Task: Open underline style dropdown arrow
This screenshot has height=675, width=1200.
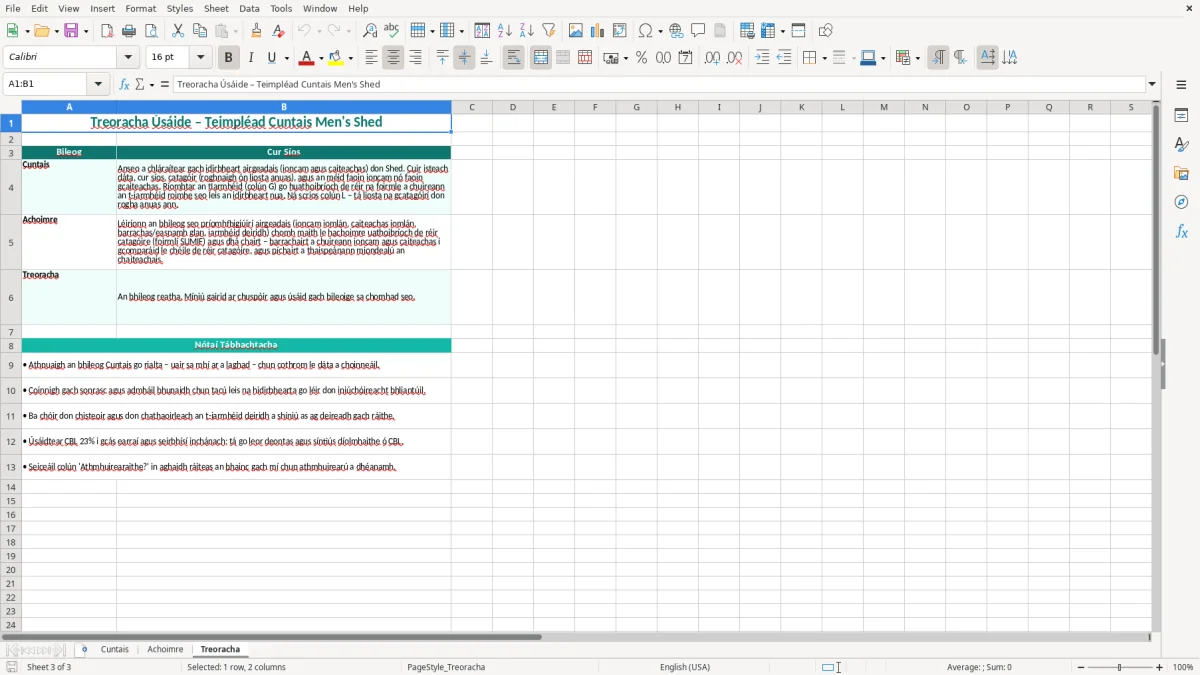Action: coord(286,58)
